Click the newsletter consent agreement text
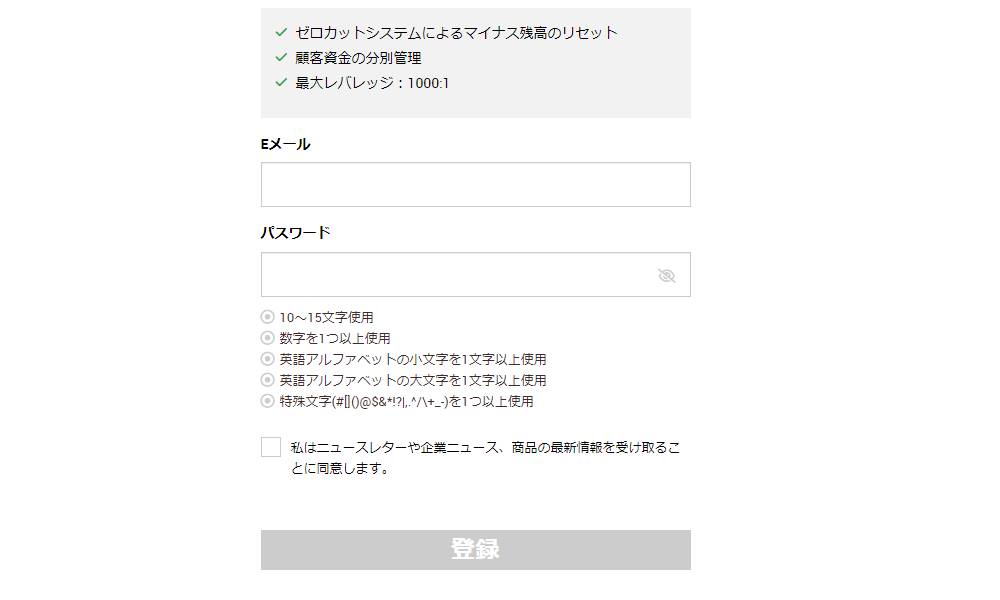 coord(480,458)
